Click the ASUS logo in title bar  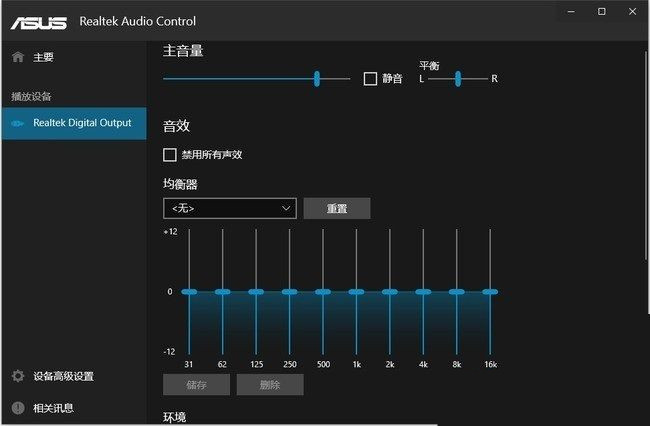coord(36,21)
